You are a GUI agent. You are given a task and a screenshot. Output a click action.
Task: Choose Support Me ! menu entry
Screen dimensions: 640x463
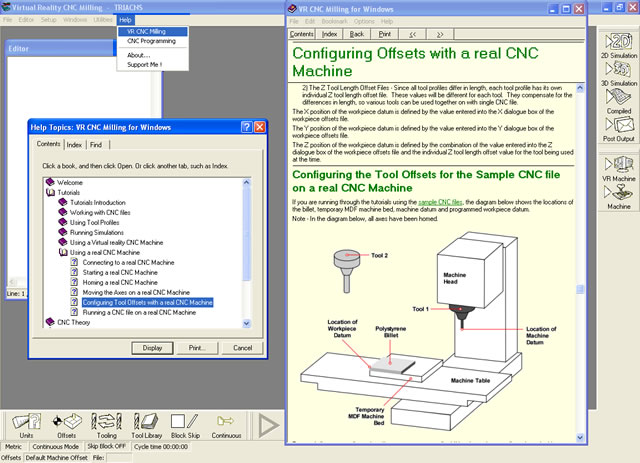(x=153, y=65)
